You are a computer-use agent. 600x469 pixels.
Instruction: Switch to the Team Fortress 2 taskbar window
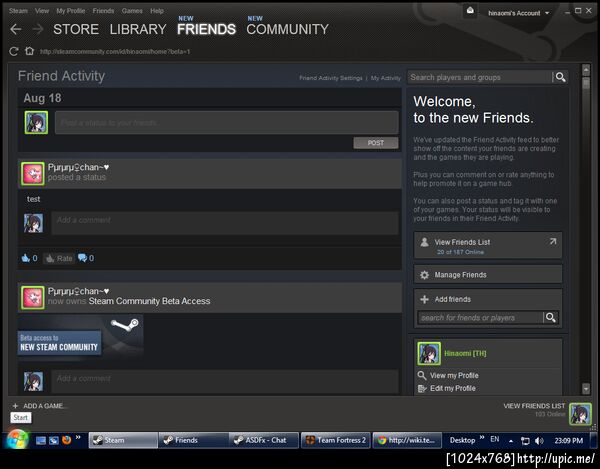[x=336, y=440]
